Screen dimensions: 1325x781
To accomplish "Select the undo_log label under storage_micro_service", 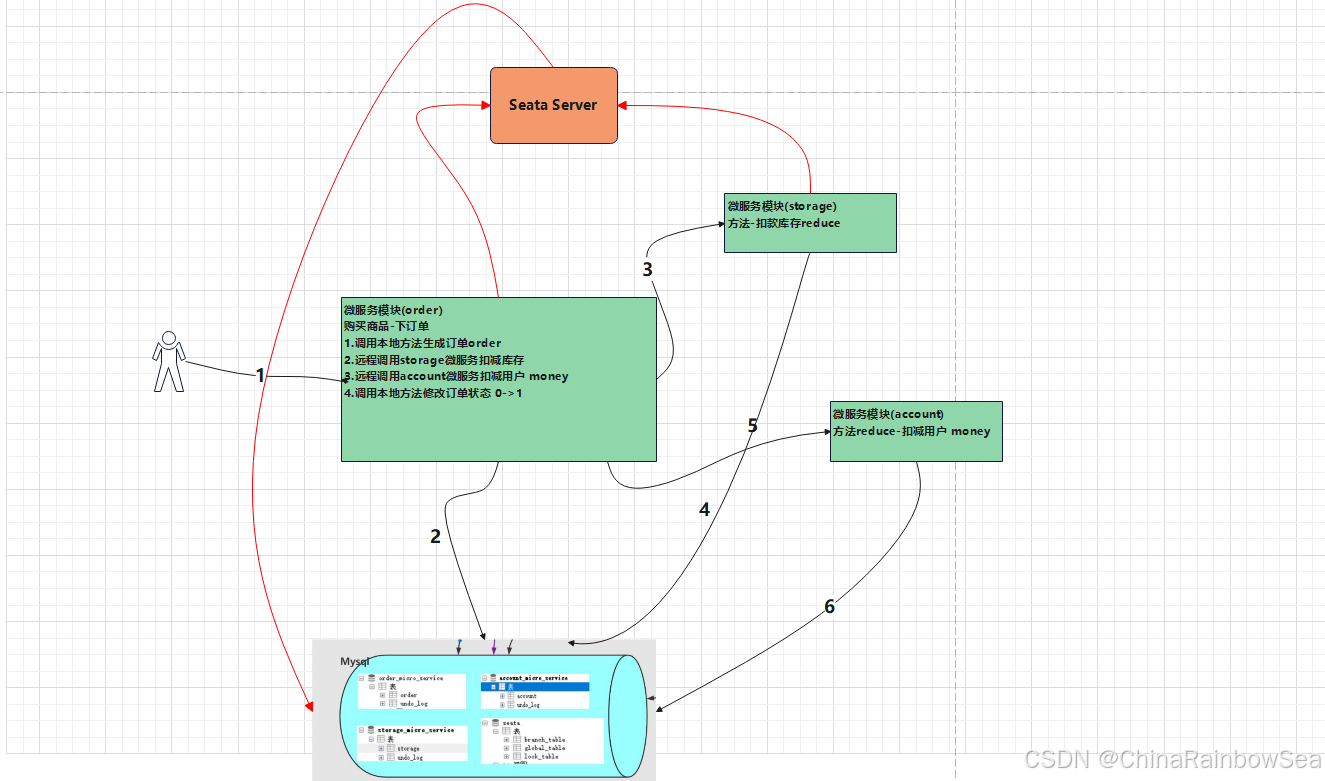I will pyautogui.click(x=410, y=758).
